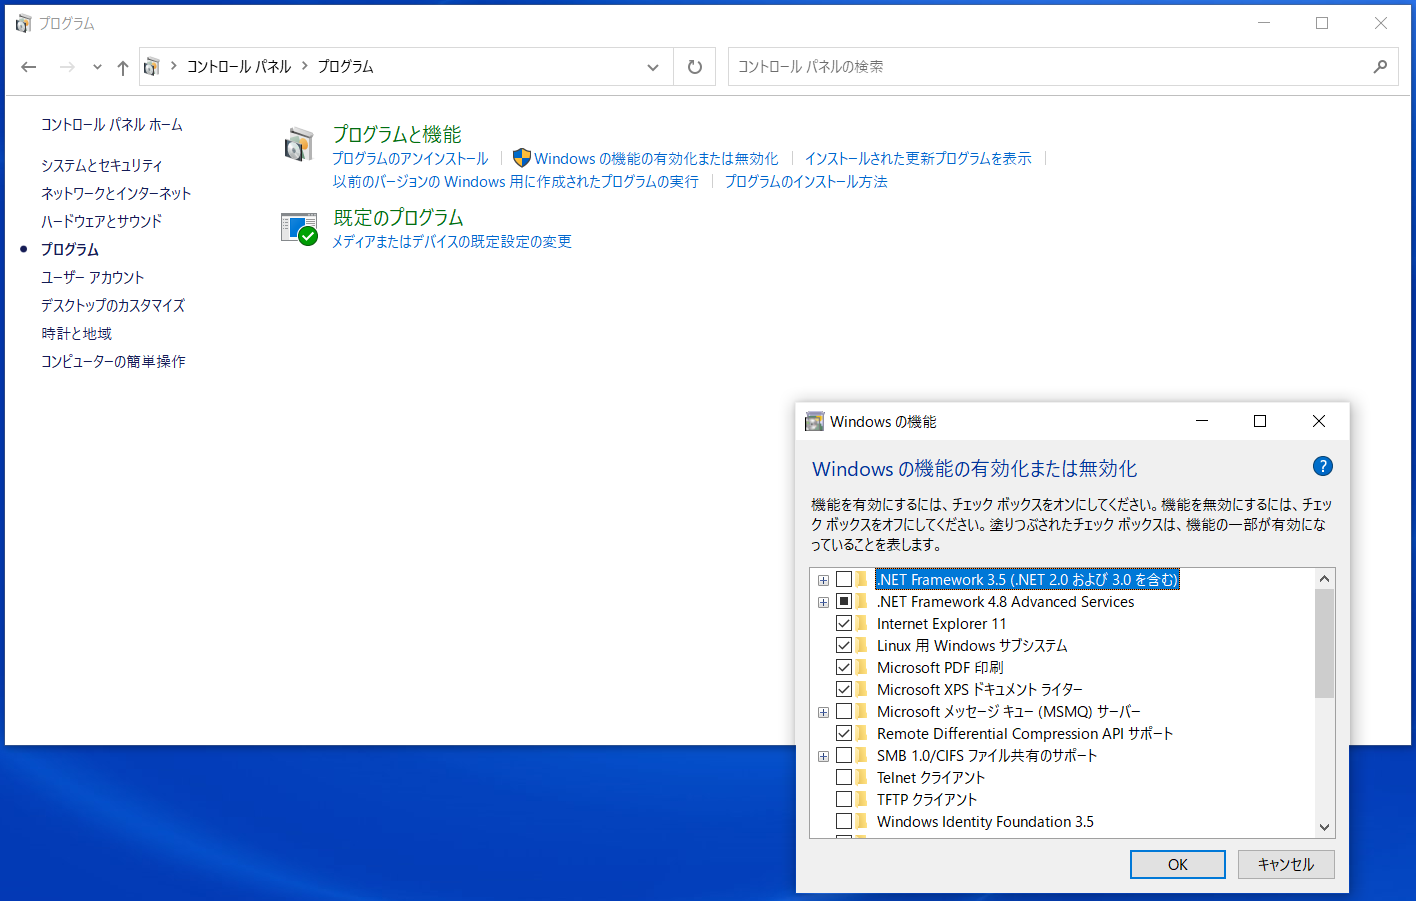Open プログラムと機能 heading link

397,134
